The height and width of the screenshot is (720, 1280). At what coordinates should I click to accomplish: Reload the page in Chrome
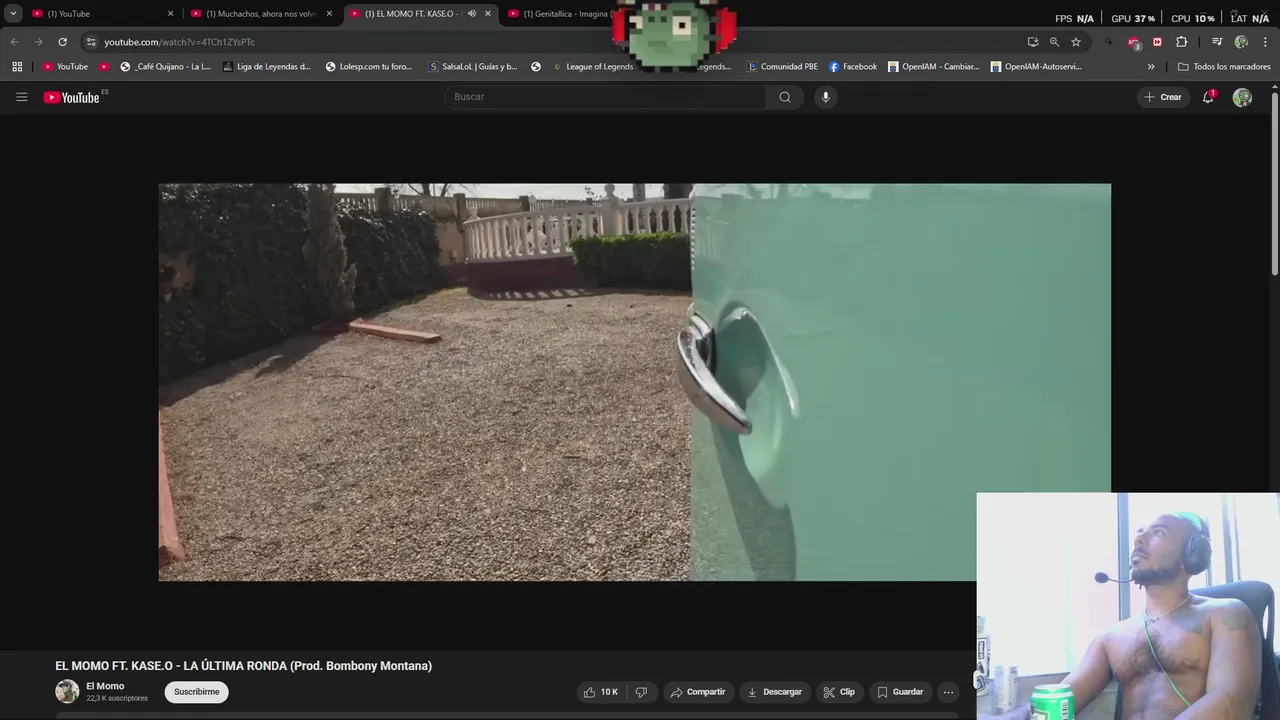[x=62, y=42]
